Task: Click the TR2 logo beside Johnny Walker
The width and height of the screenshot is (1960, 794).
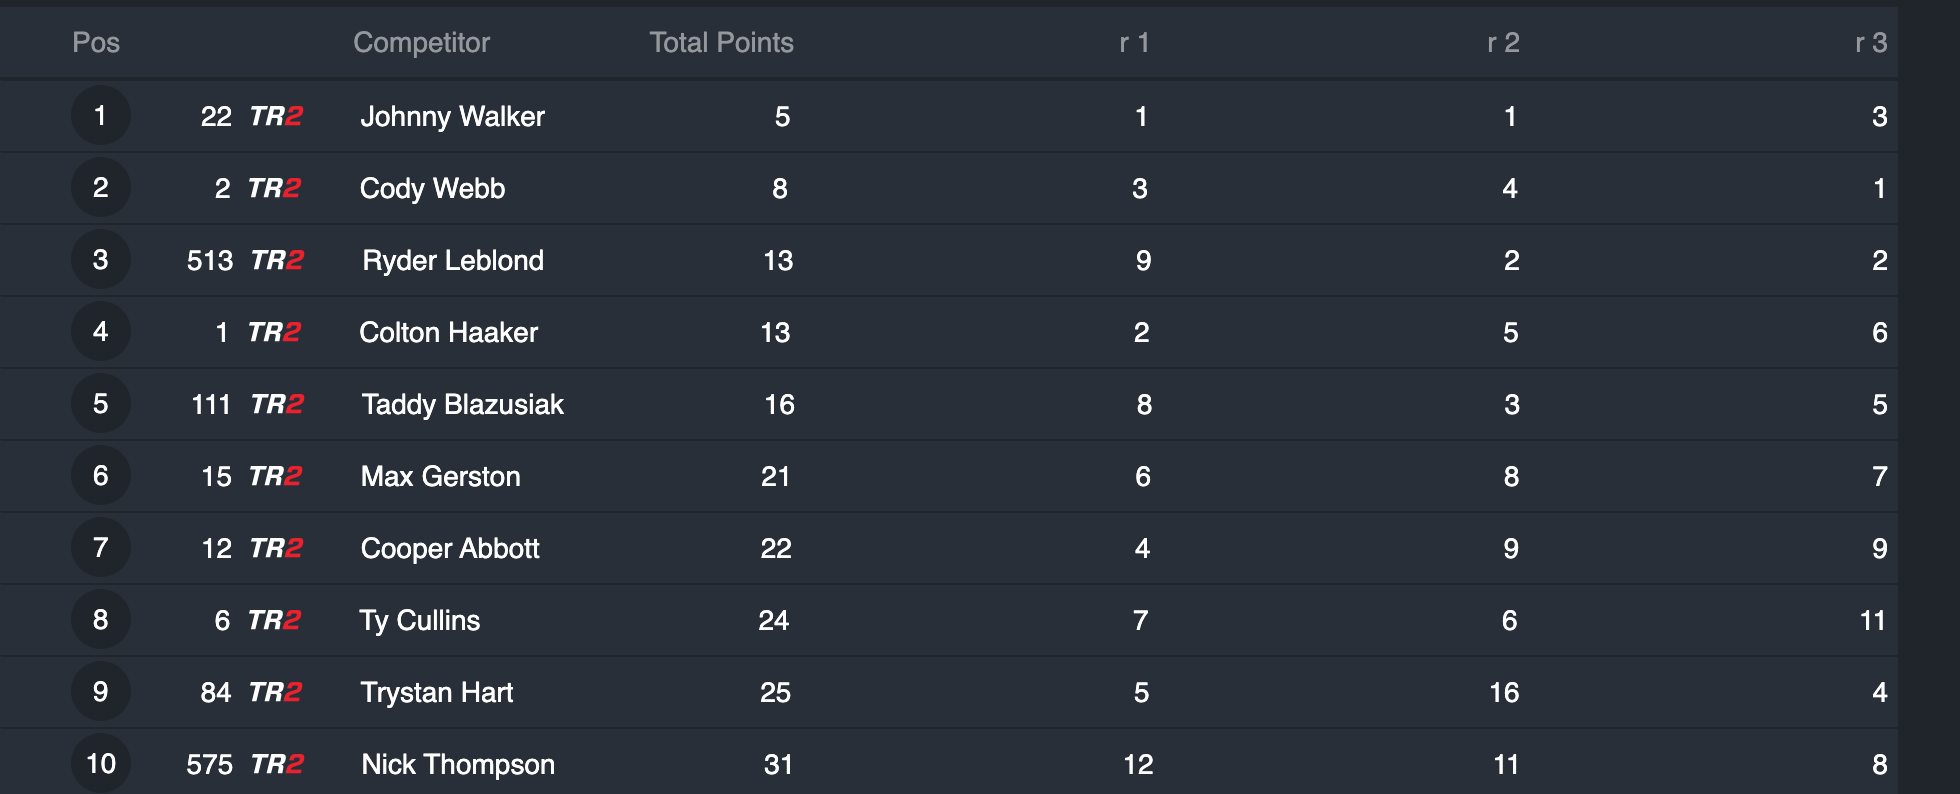Action: (276, 117)
